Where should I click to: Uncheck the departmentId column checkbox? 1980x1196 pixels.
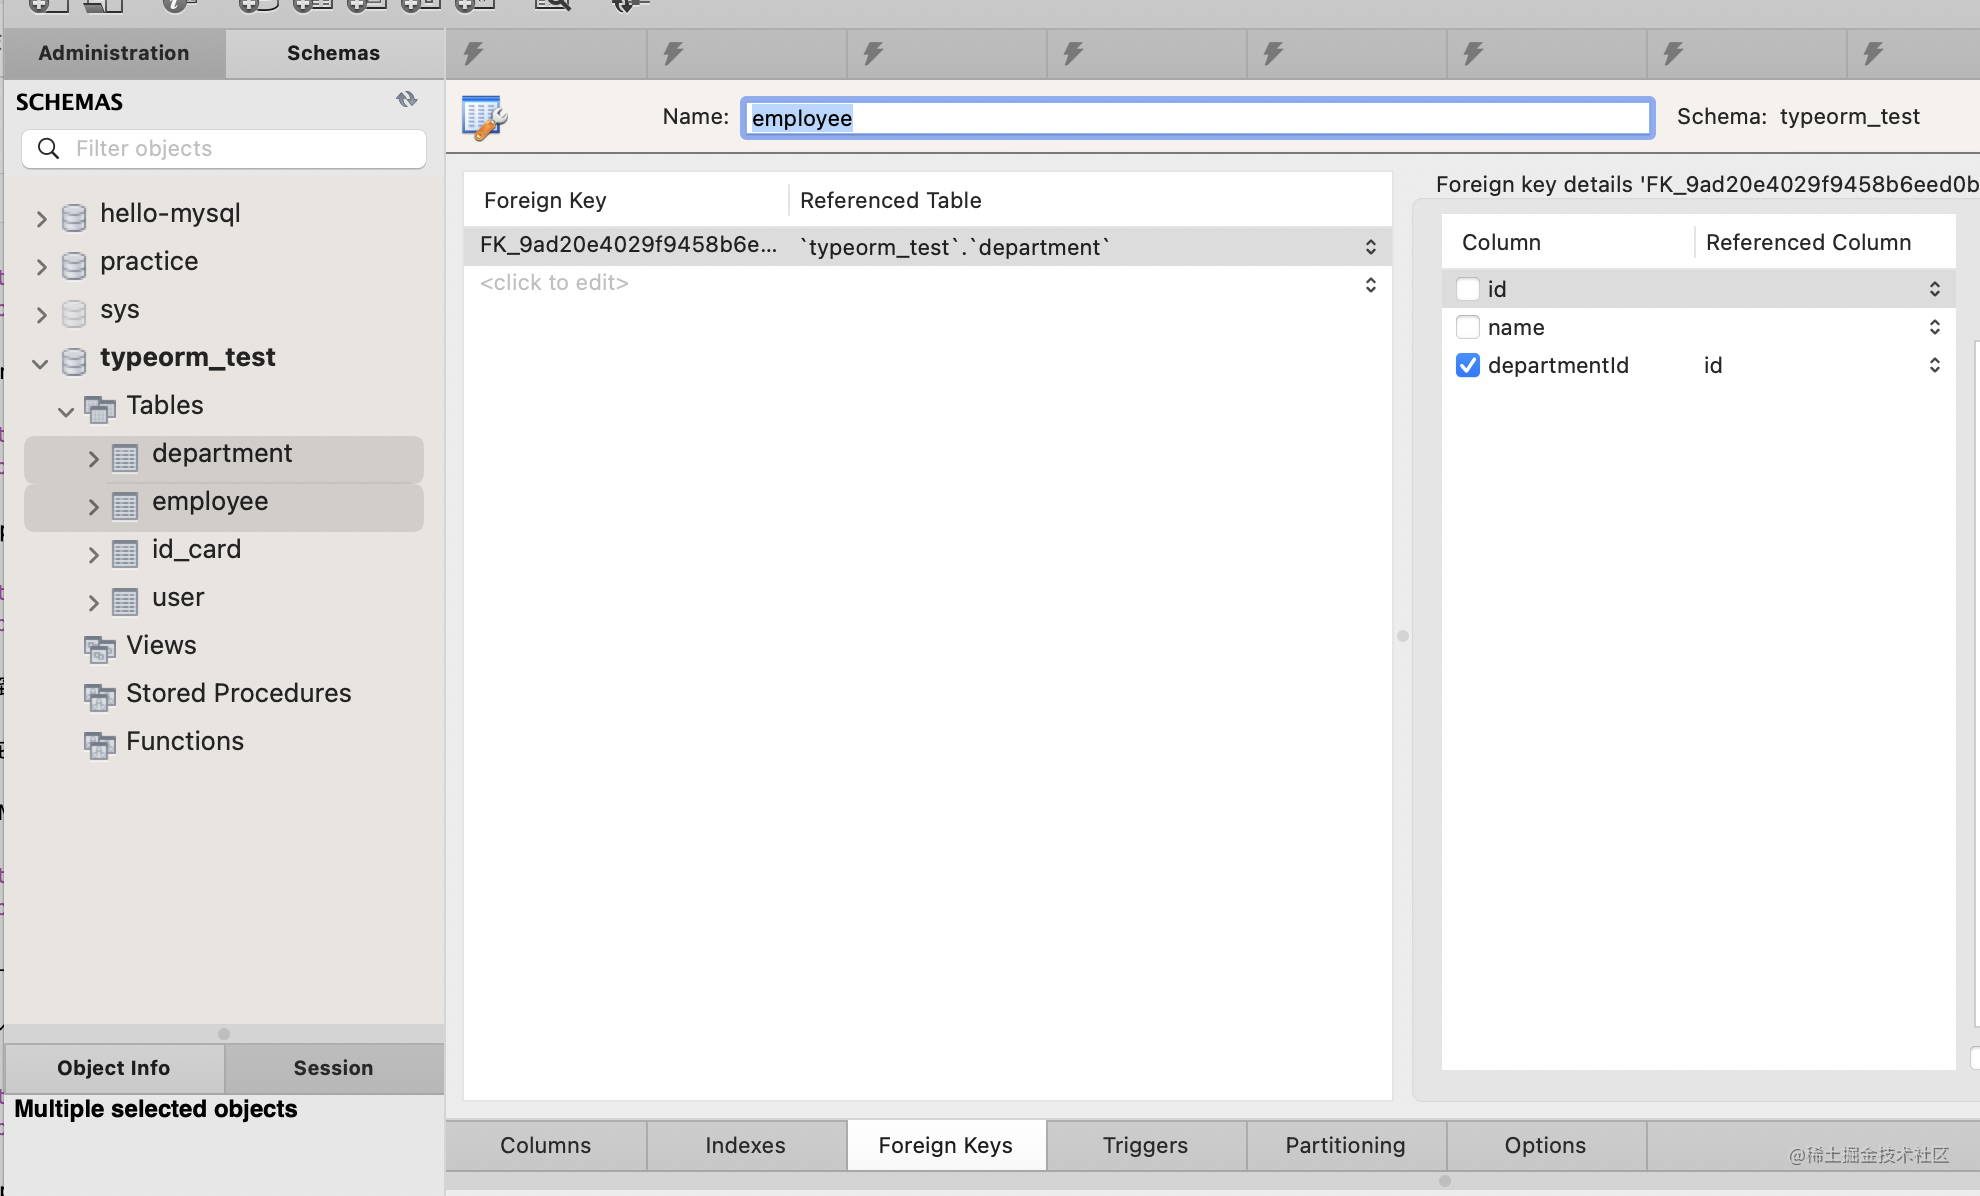1467,366
